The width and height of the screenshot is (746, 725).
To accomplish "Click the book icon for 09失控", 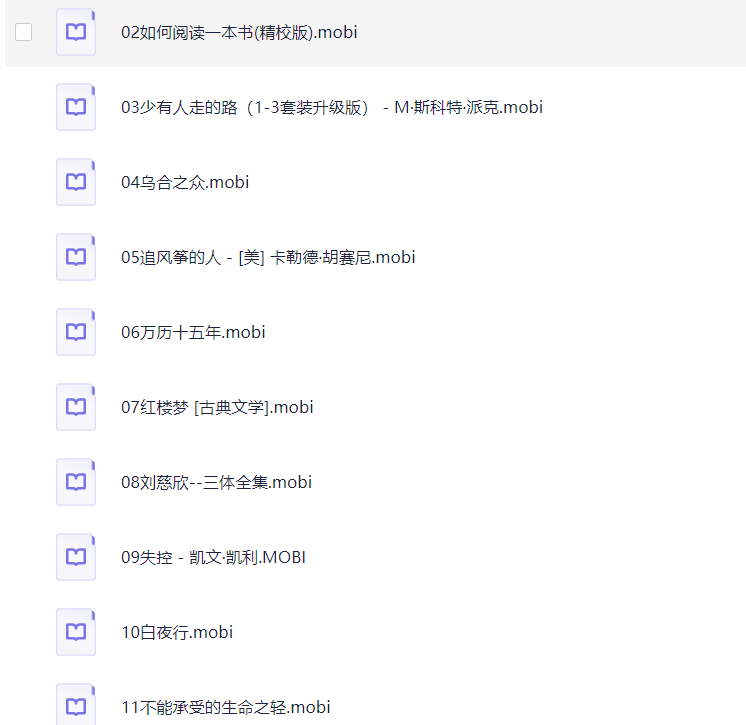I will [76, 557].
